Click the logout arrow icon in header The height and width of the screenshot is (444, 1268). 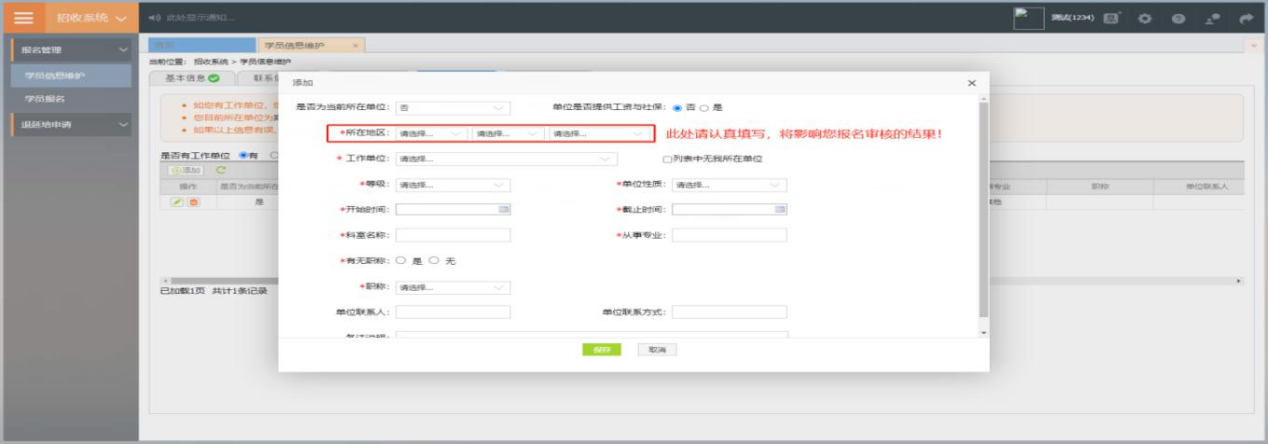click(x=1245, y=18)
